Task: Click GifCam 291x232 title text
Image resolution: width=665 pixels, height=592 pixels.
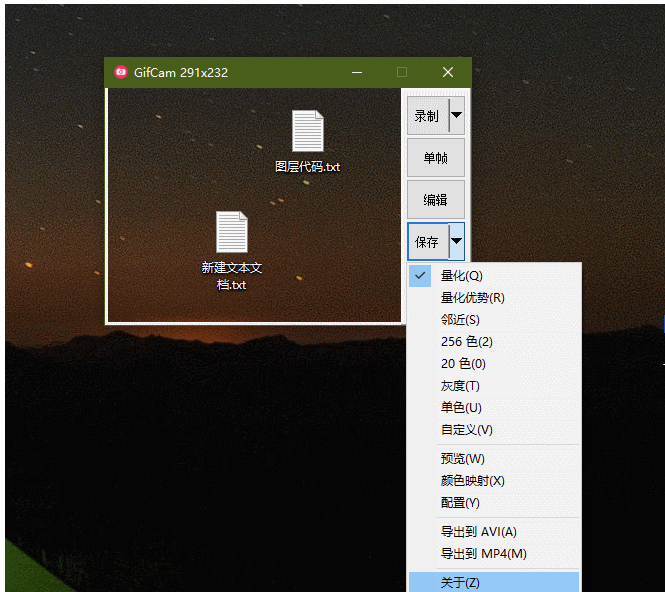Action: (x=181, y=73)
